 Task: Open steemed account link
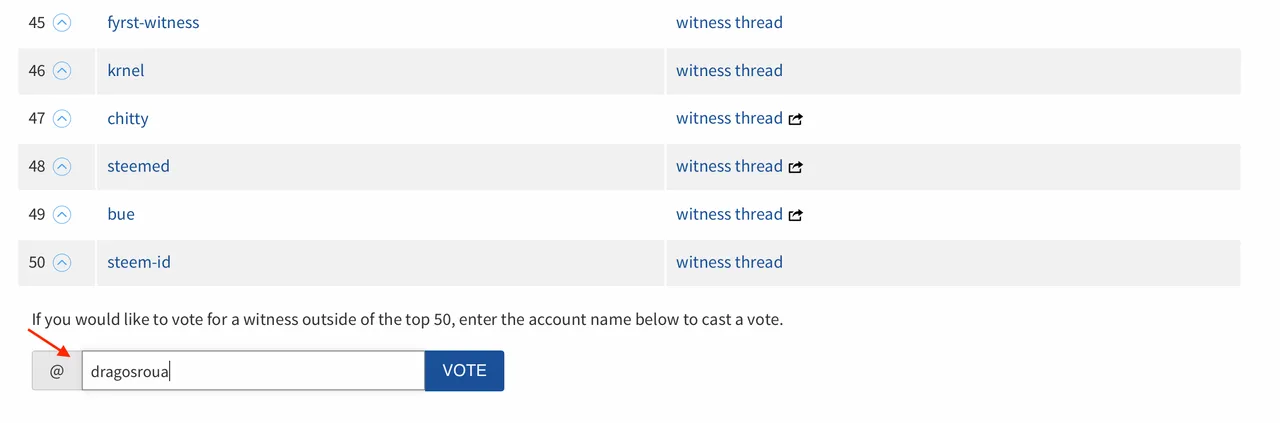pyautogui.click(x=138, y=166)
